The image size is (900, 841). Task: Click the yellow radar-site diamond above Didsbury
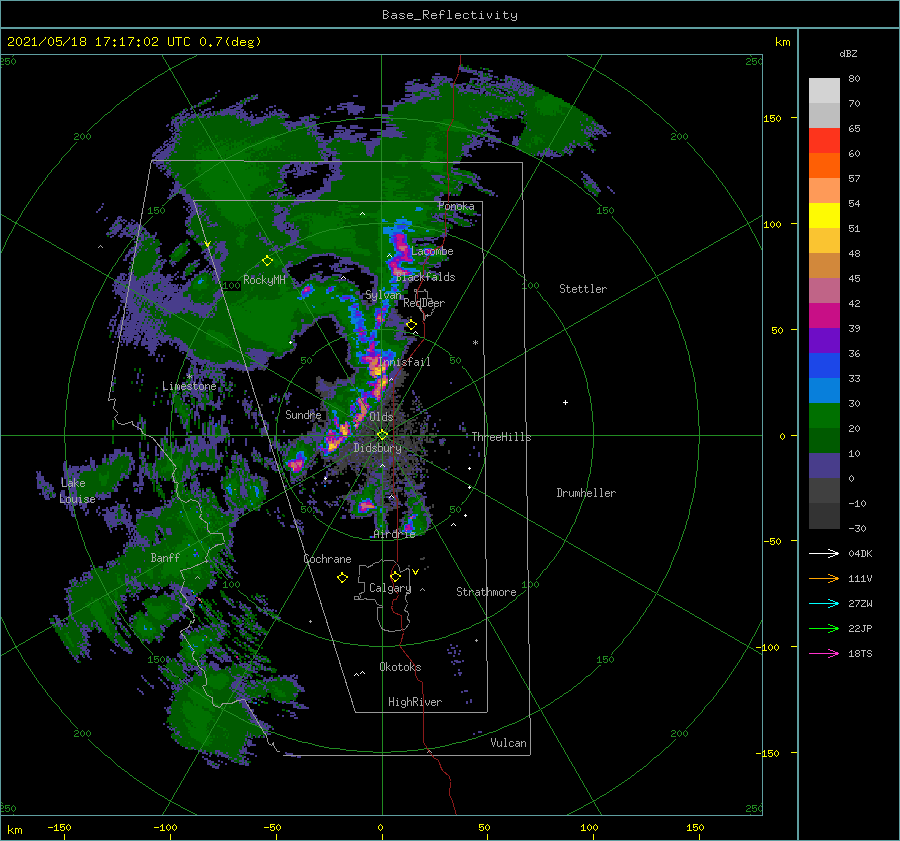382,435
